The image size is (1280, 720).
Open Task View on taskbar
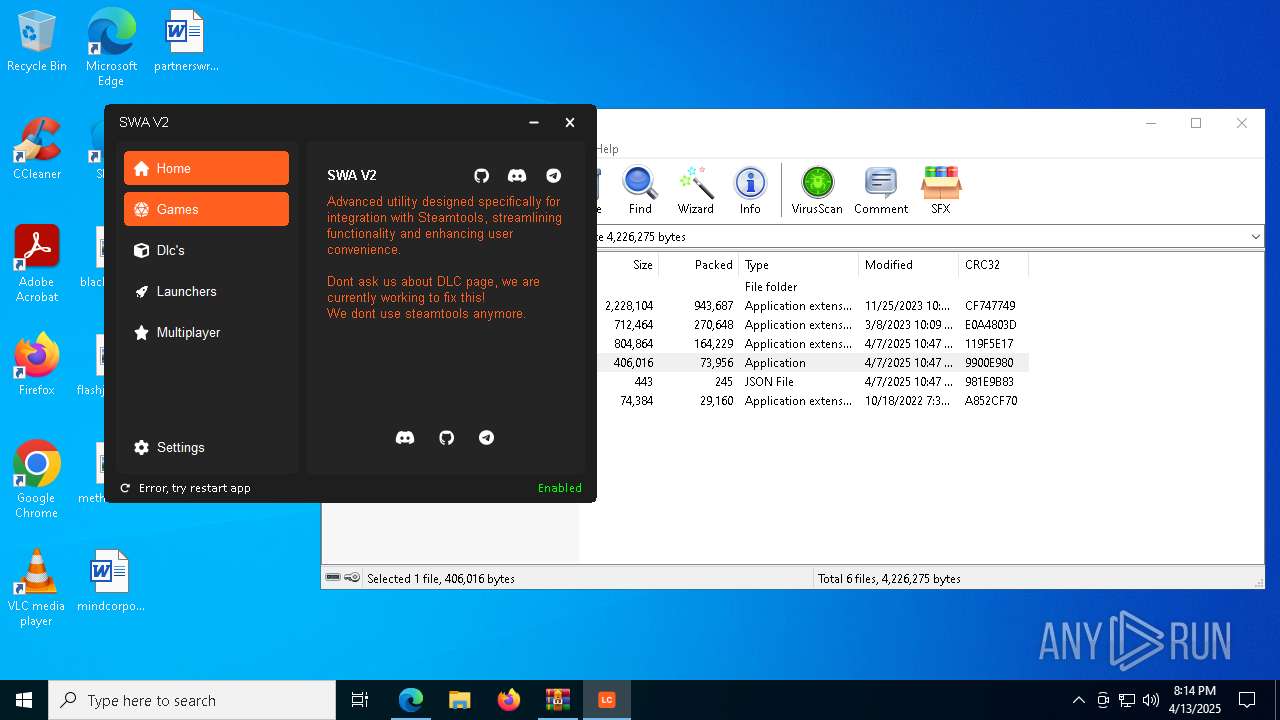360,700
